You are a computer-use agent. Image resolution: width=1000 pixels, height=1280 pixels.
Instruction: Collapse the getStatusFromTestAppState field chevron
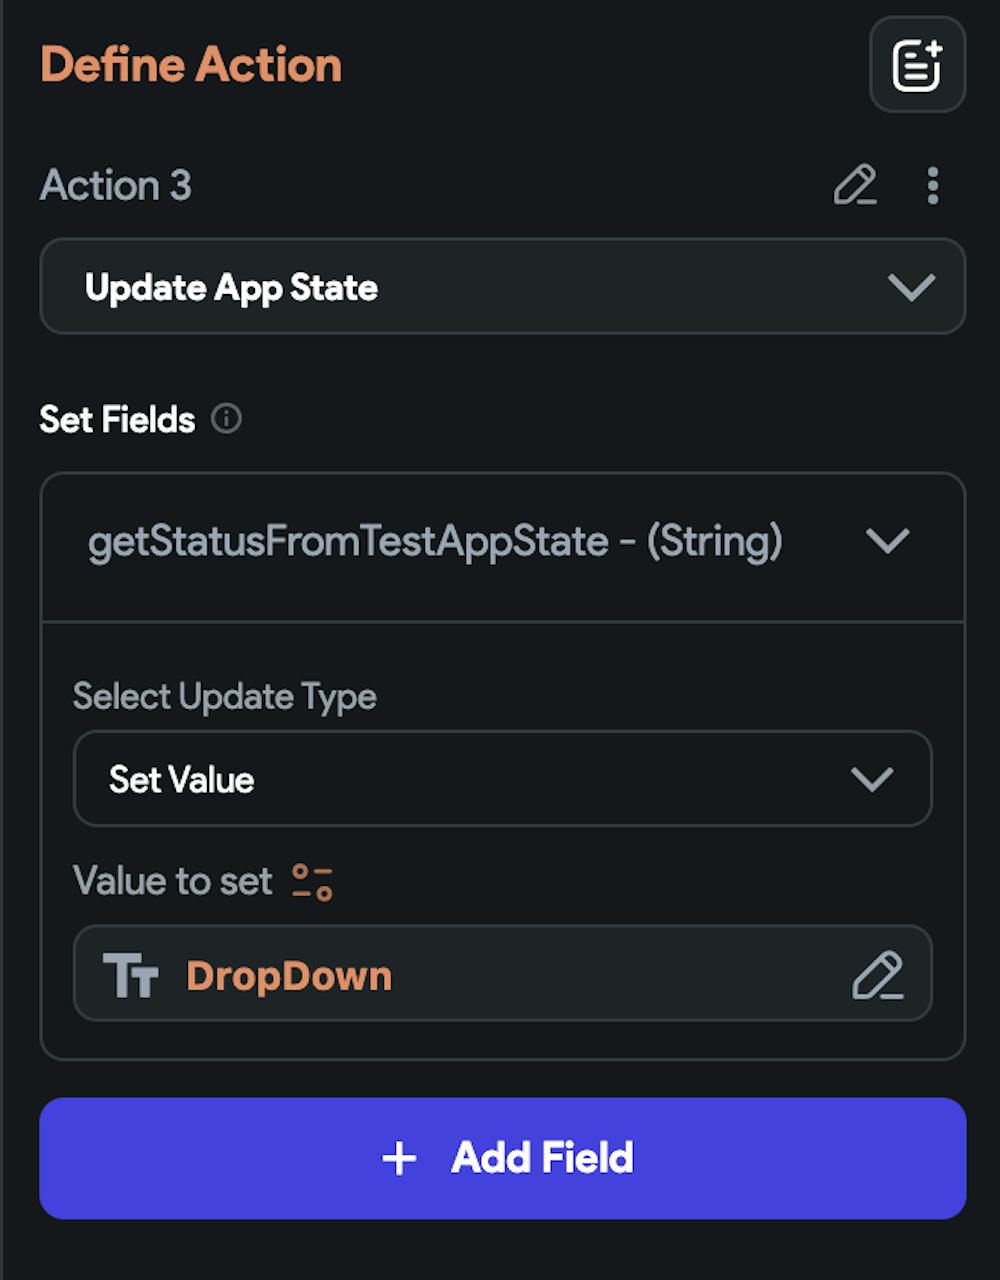click(887, 542)
